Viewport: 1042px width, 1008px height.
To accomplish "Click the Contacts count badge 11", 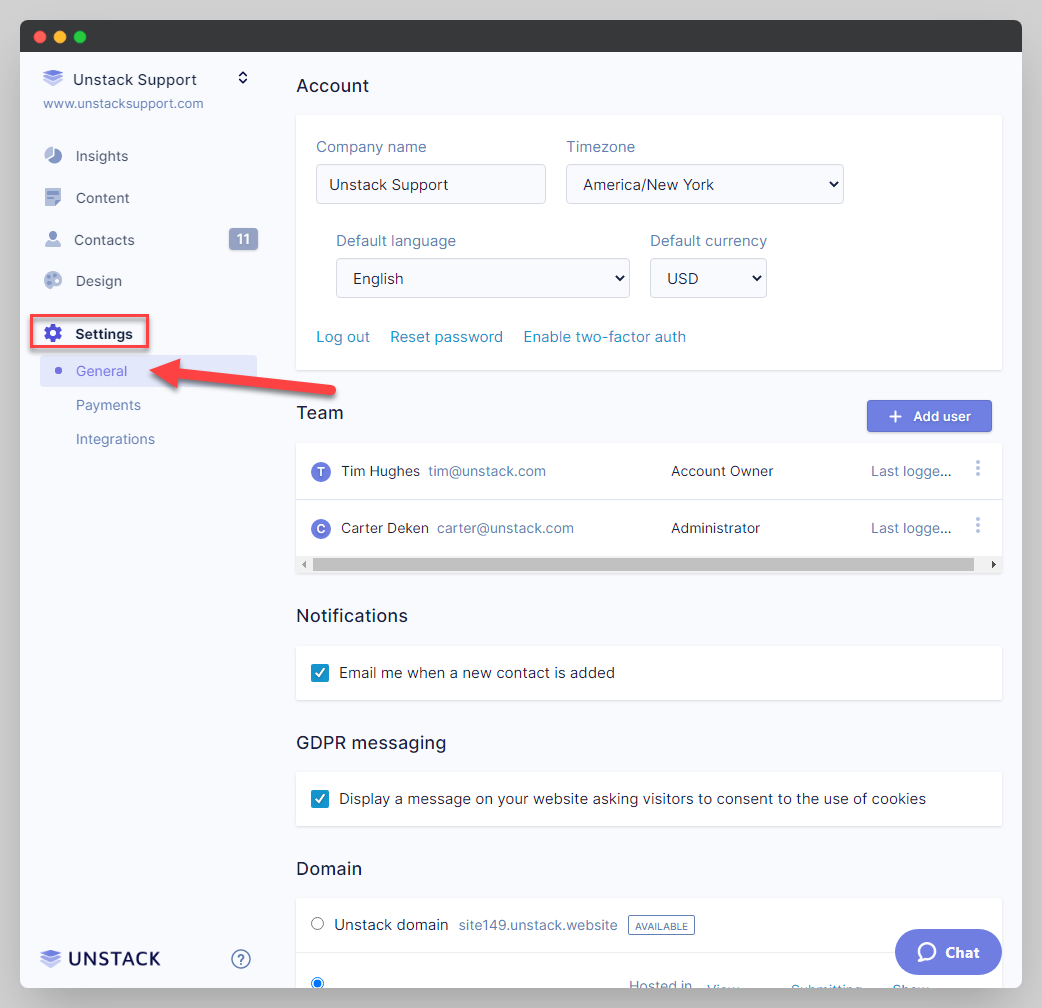I will point(243,239).
